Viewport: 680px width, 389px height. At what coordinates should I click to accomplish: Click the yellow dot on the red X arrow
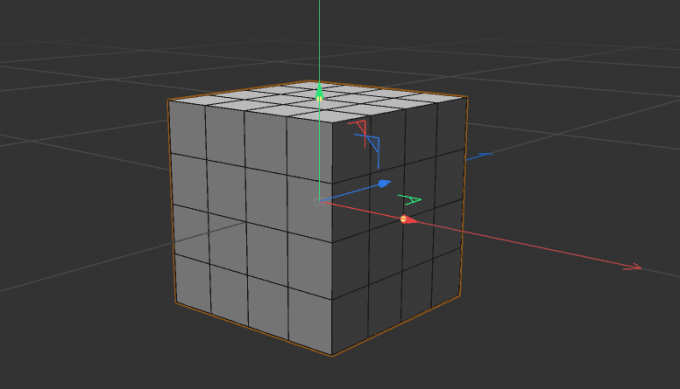(403, 219)
